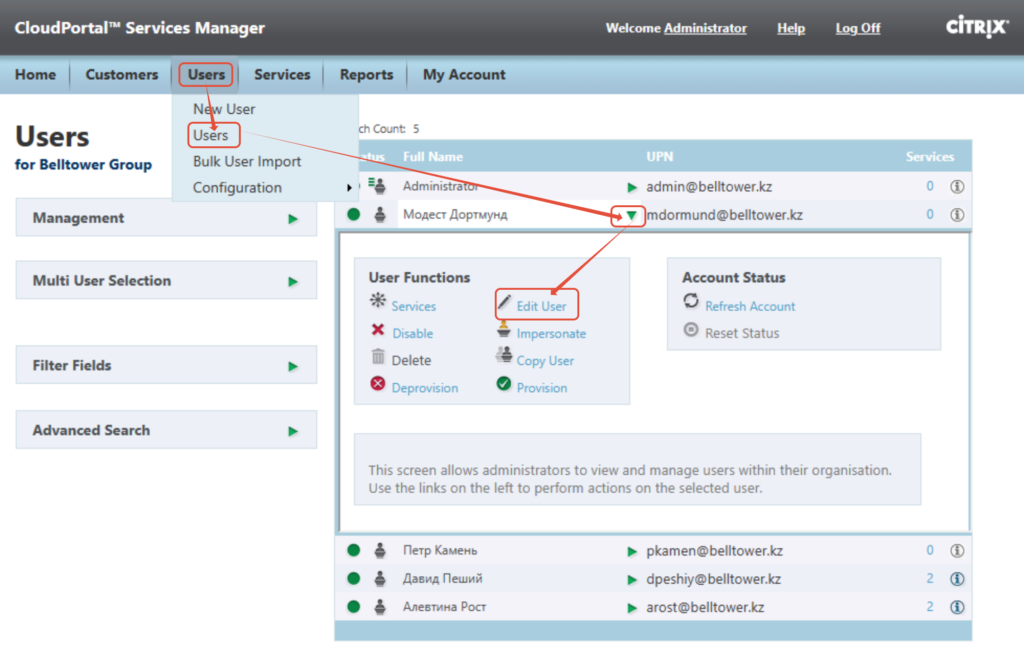This screenshot has width=1024, height=656.
Task: Click the green status dot for Модест Дортмунд
Action: 354,214
